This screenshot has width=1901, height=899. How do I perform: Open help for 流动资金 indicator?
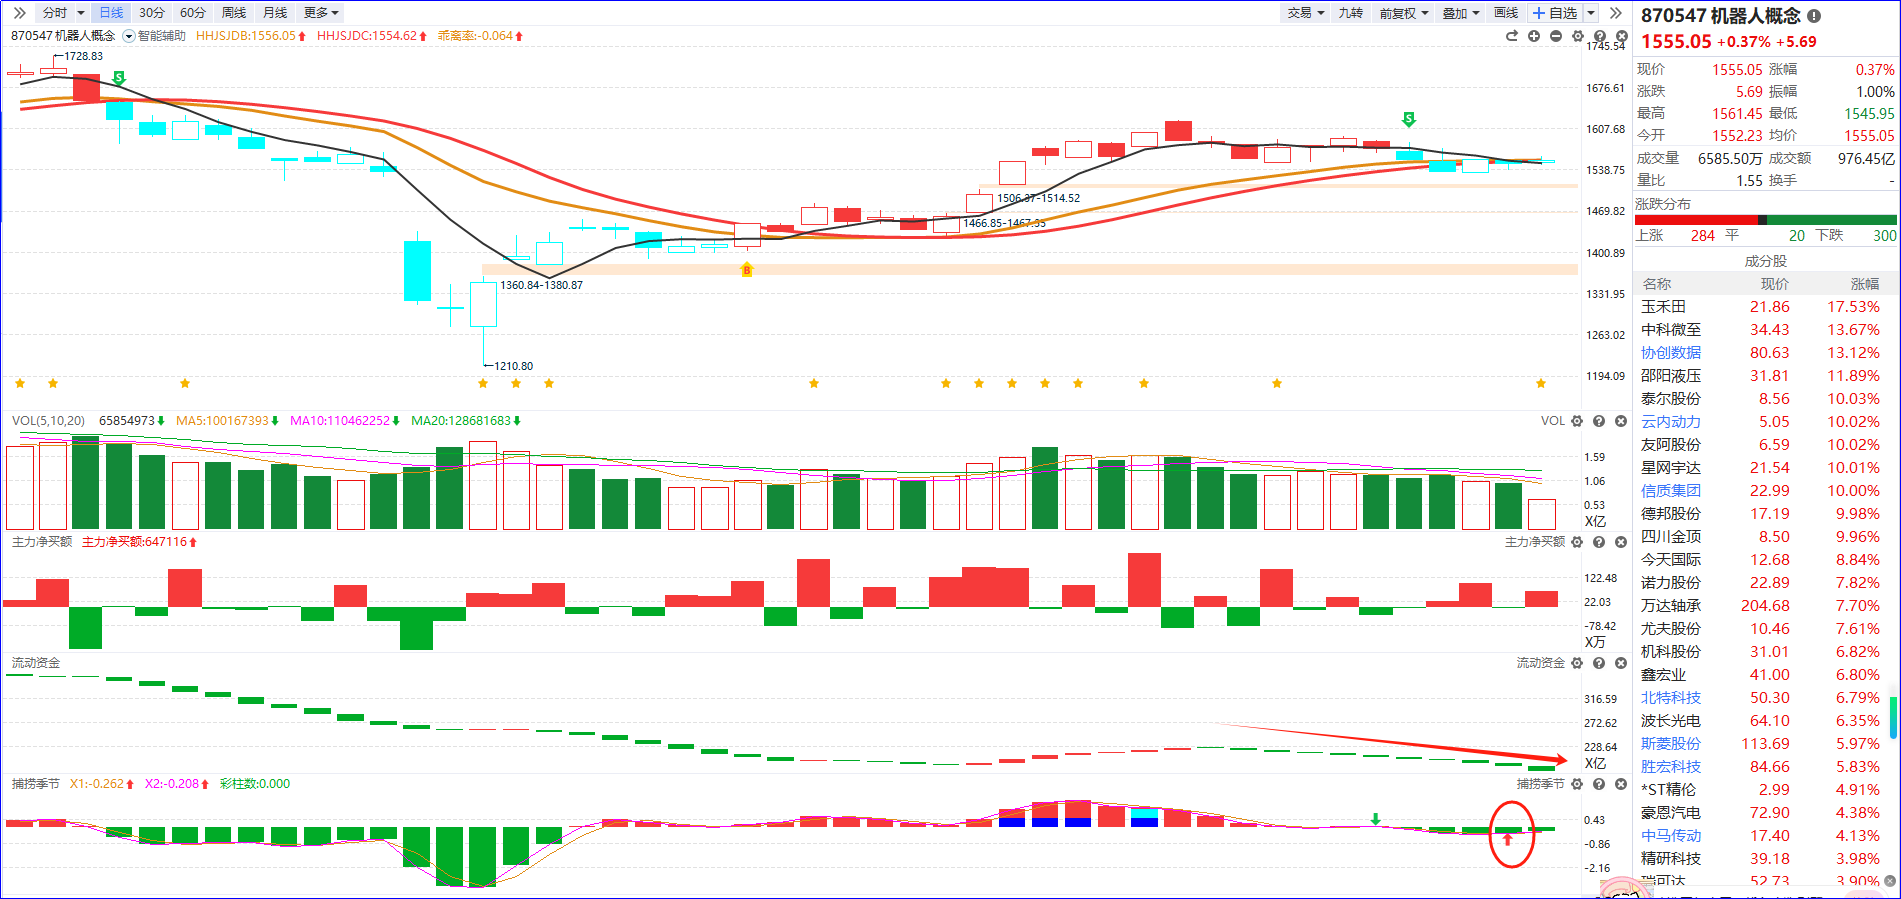click(1599, 663)
